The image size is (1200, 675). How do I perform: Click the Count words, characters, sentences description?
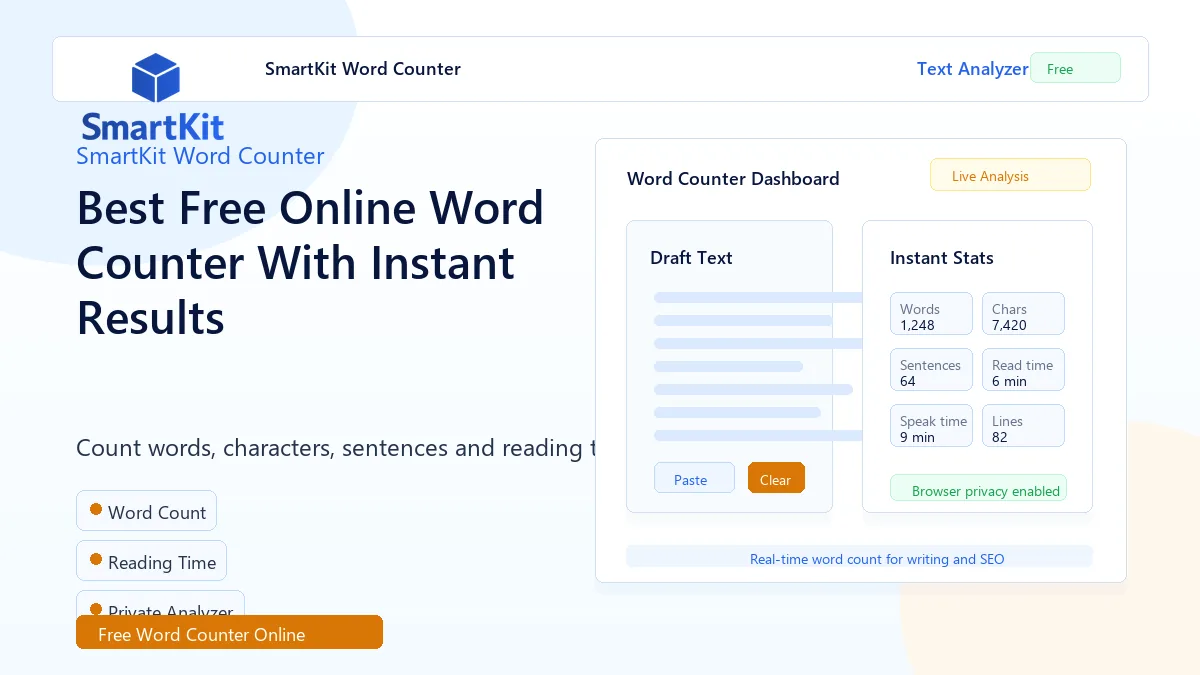[336, 447]
